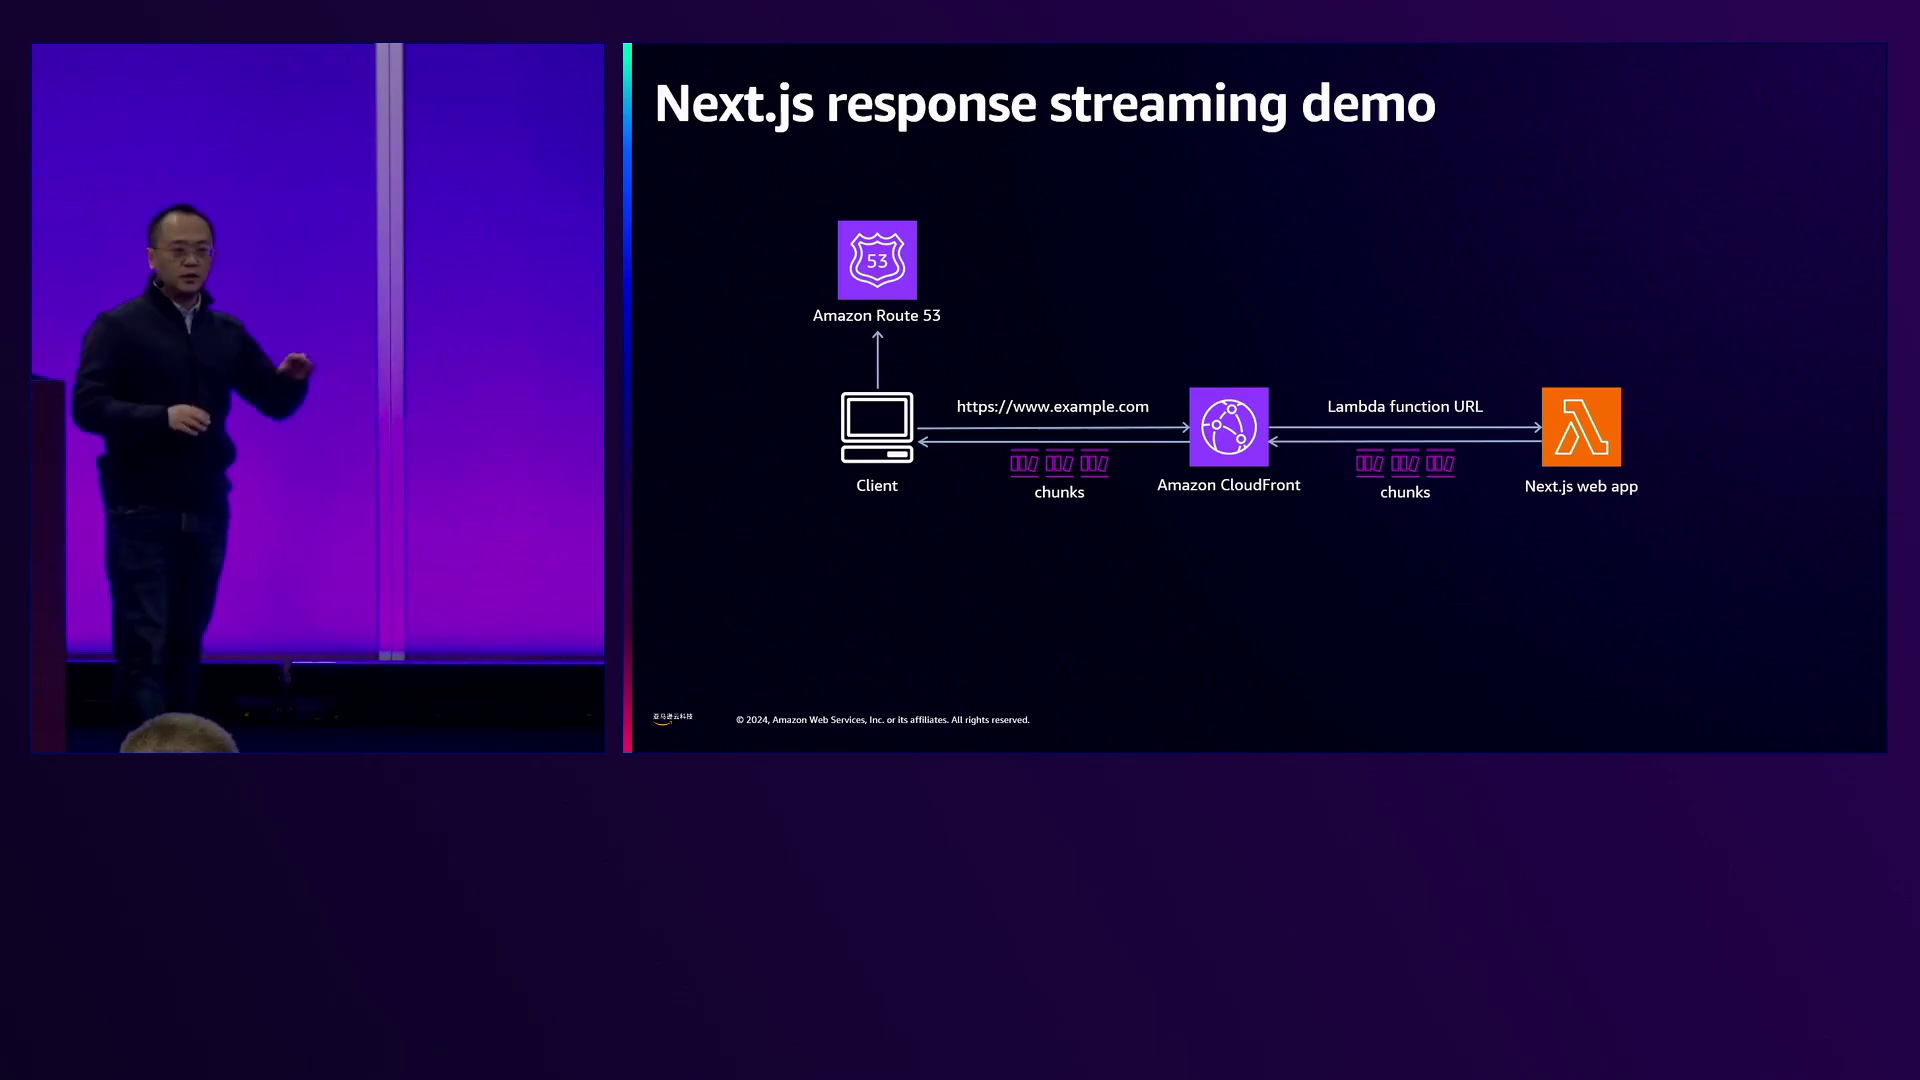Click the gradient color bar left of slide

pos(627,397)
